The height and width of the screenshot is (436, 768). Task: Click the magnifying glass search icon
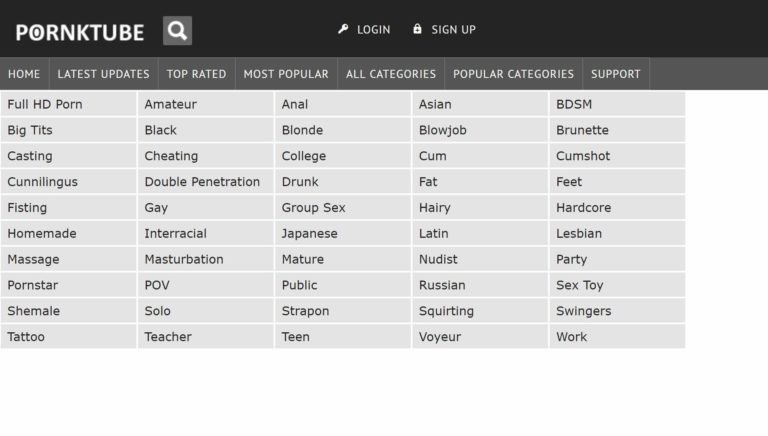pyautogui.click(x=177, y=31)
